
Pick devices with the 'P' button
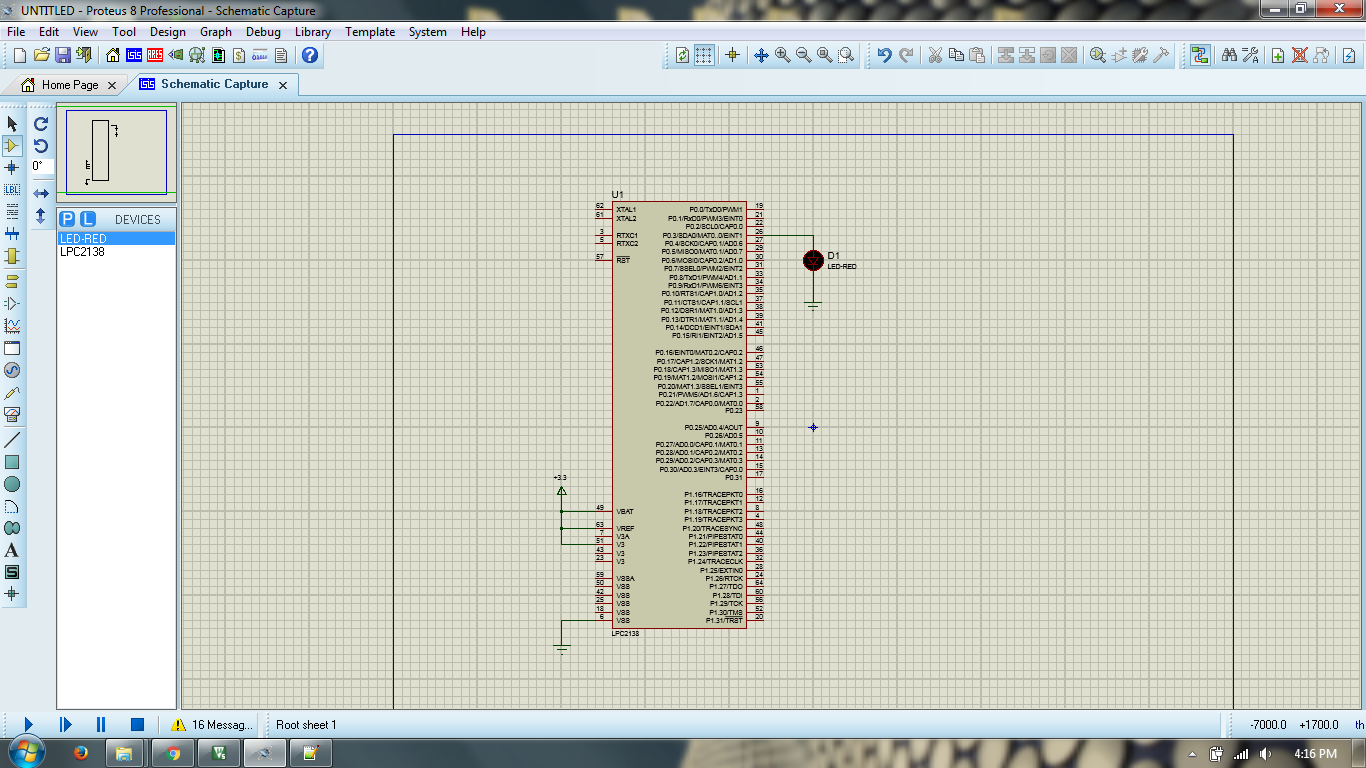coord(67,219)
